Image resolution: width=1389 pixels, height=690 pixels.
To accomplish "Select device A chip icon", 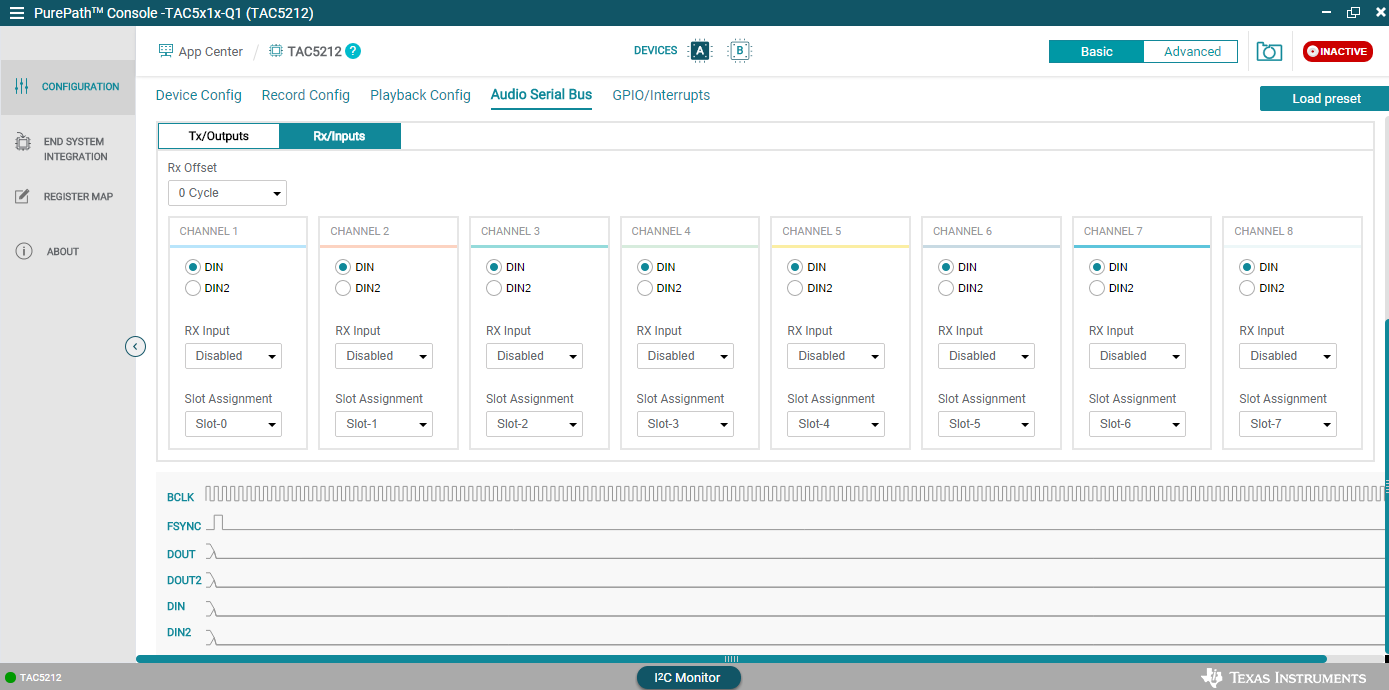I will [700, 51].
